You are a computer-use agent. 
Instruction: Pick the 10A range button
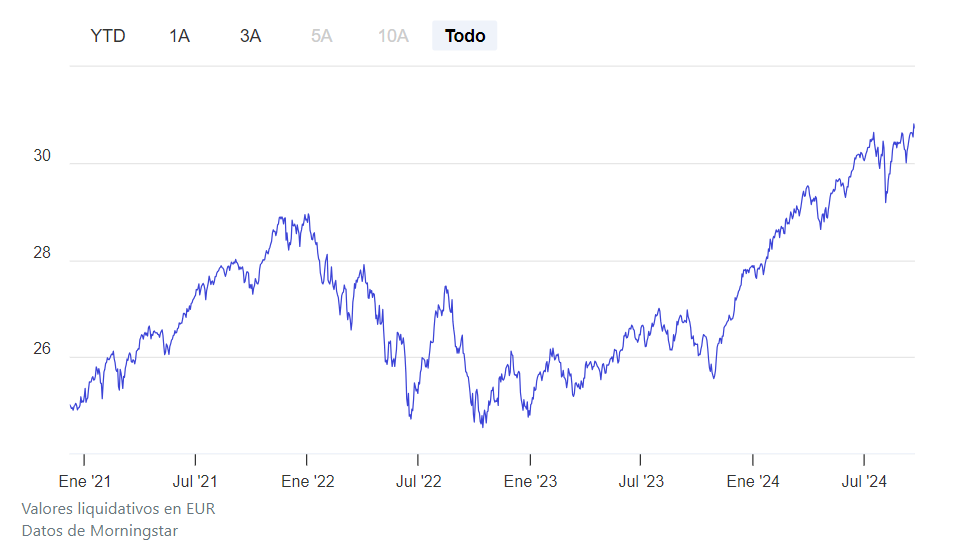click(x=393, y=36)
